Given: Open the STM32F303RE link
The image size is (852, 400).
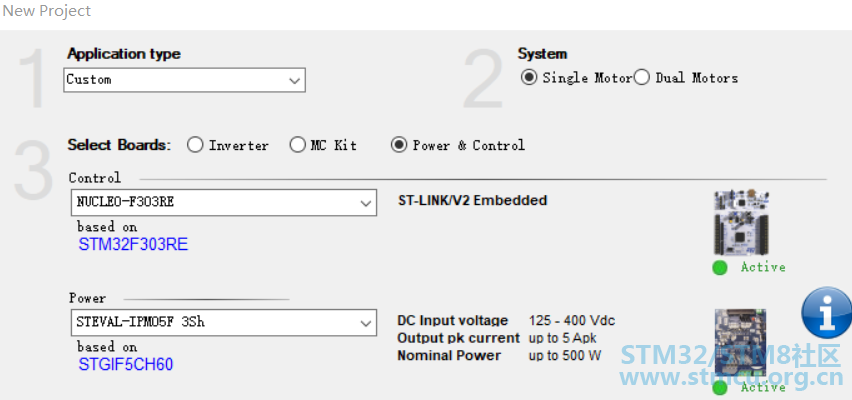Looking at the screenshot, I should pos(133,244).
